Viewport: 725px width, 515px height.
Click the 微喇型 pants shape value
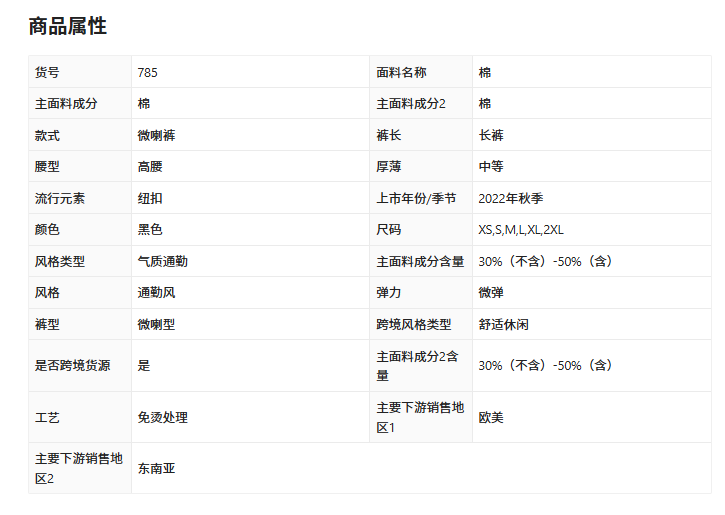pyautogui.click(x=157, y=325)
